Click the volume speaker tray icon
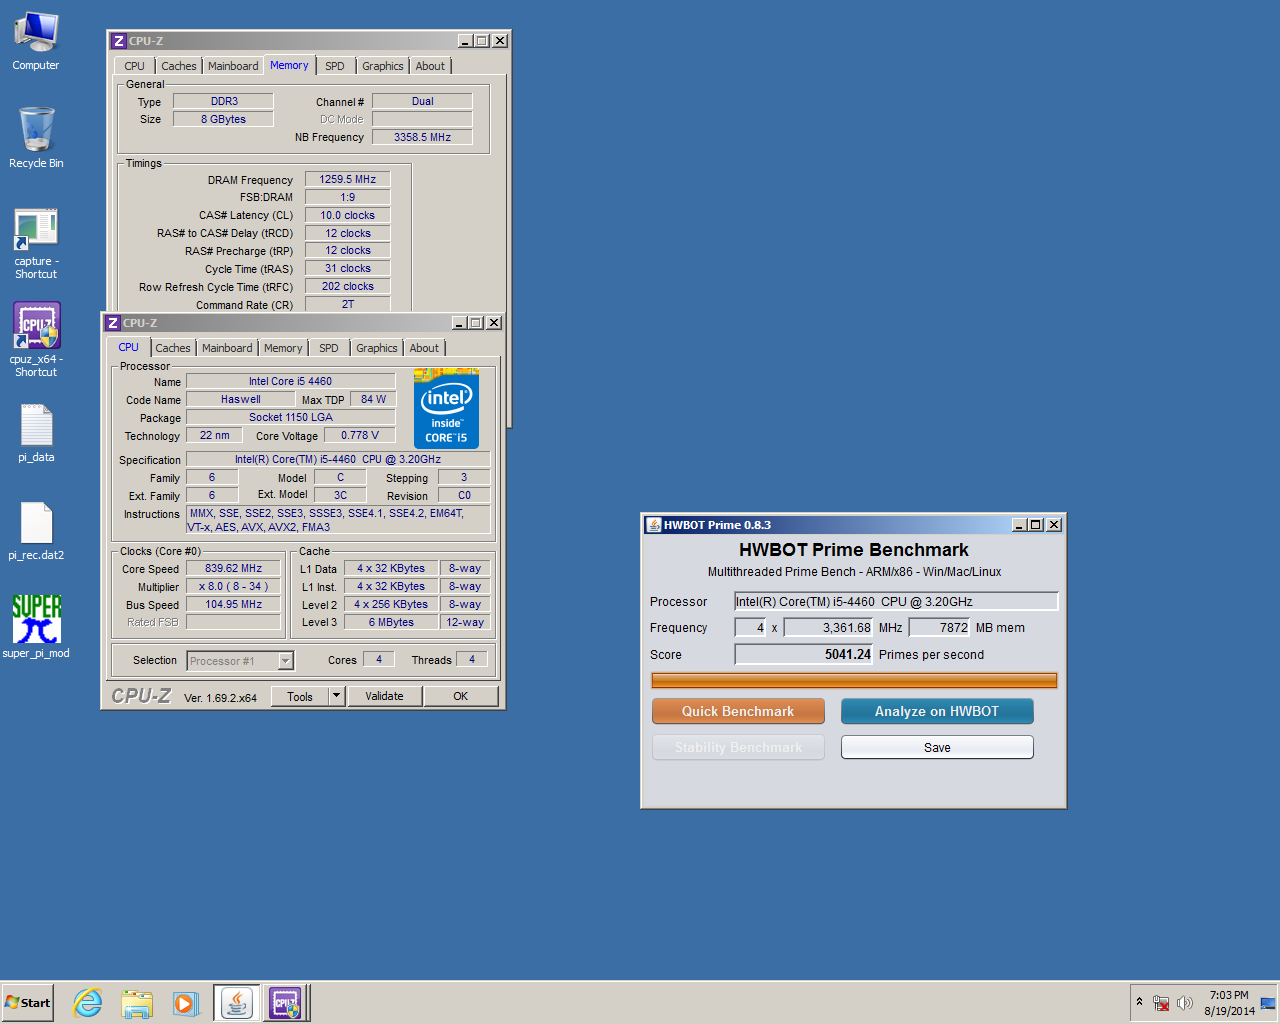 [x=1185, y=1003]
